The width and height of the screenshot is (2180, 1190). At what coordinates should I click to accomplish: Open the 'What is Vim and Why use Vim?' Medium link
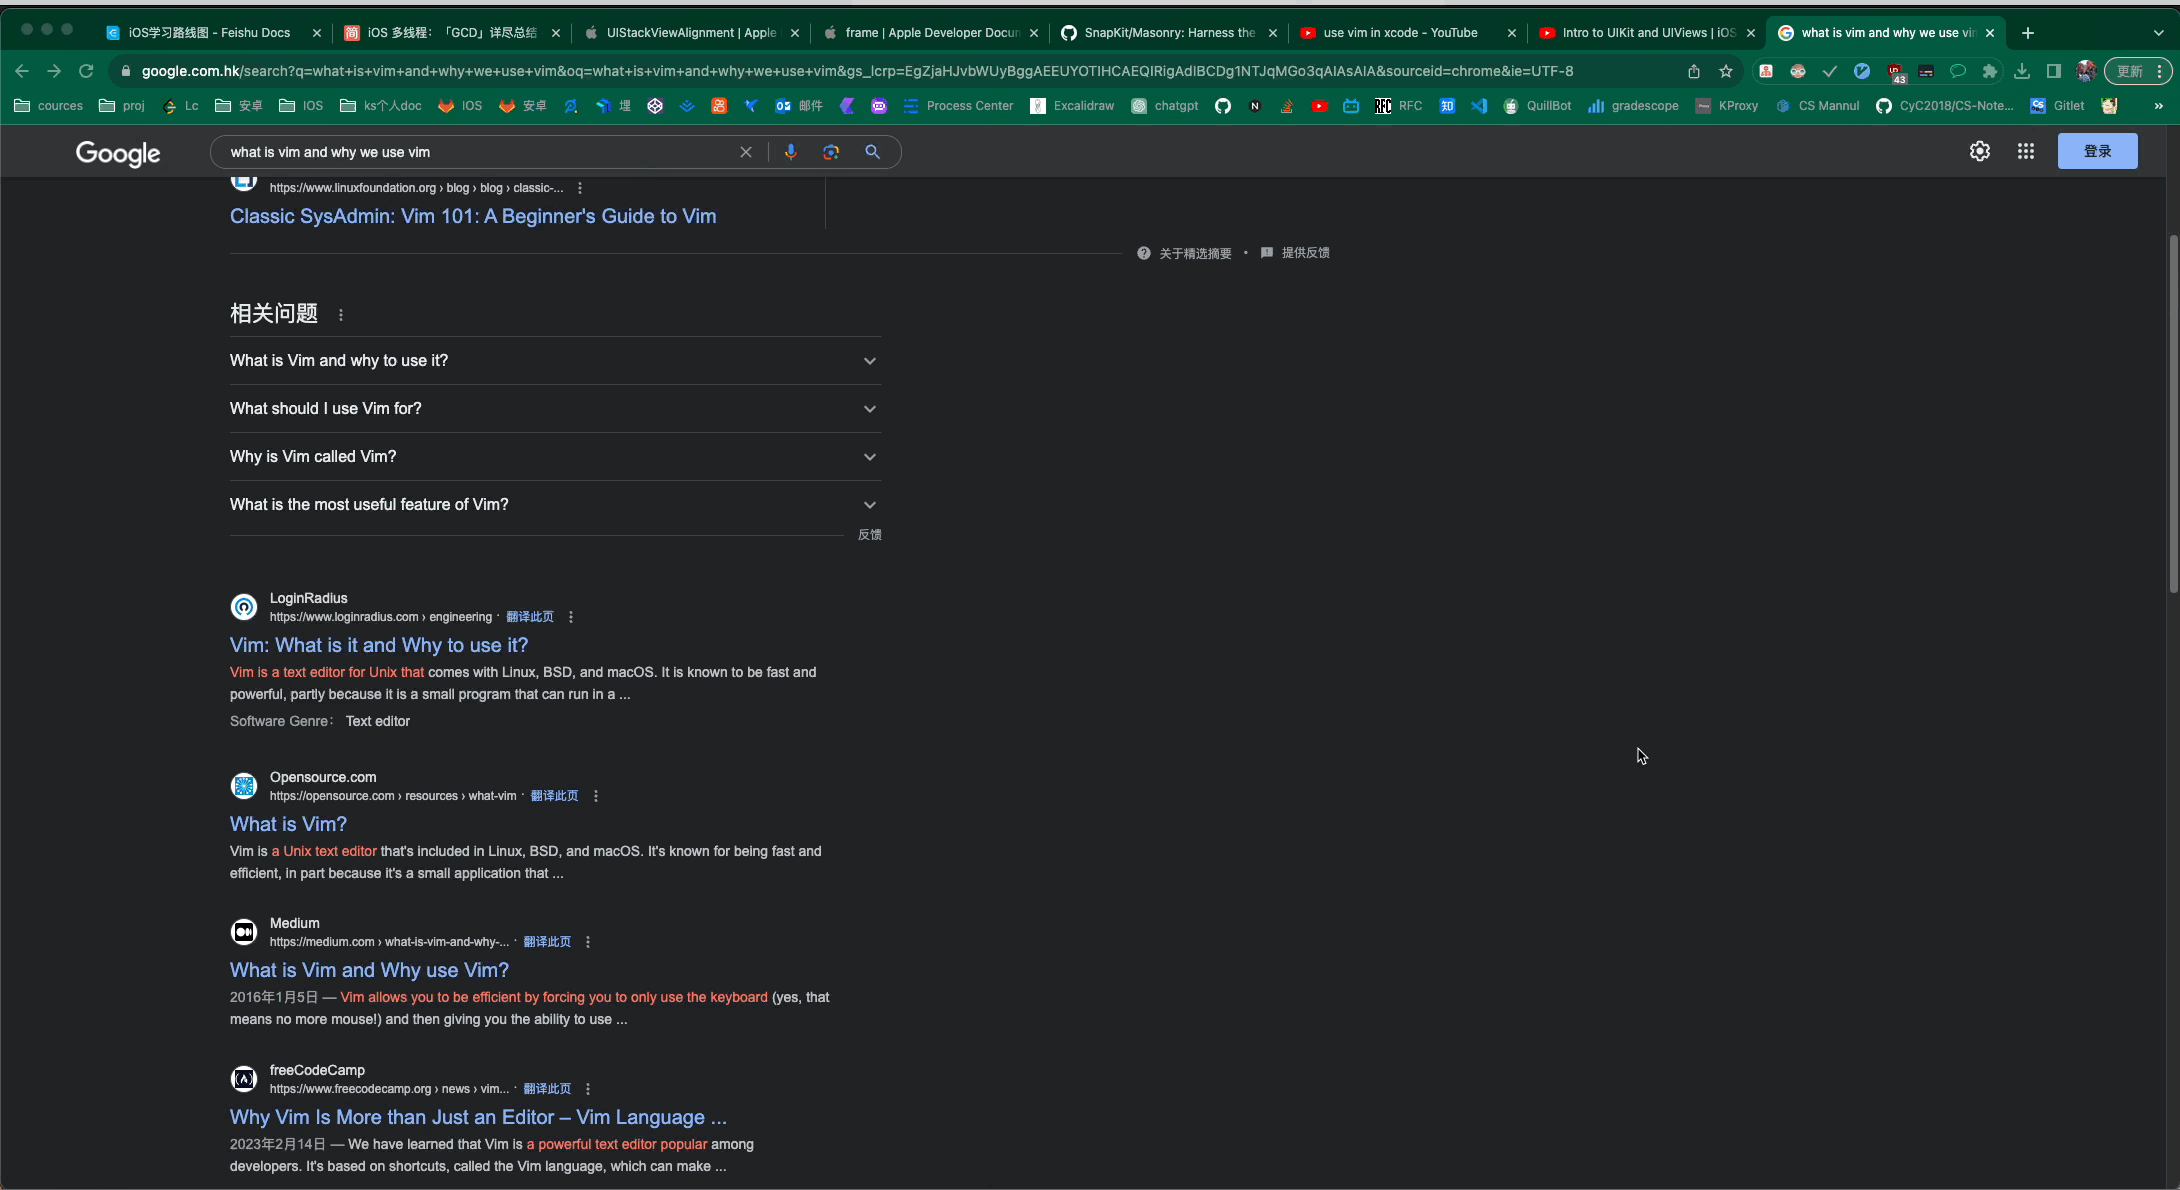[369, 970]
